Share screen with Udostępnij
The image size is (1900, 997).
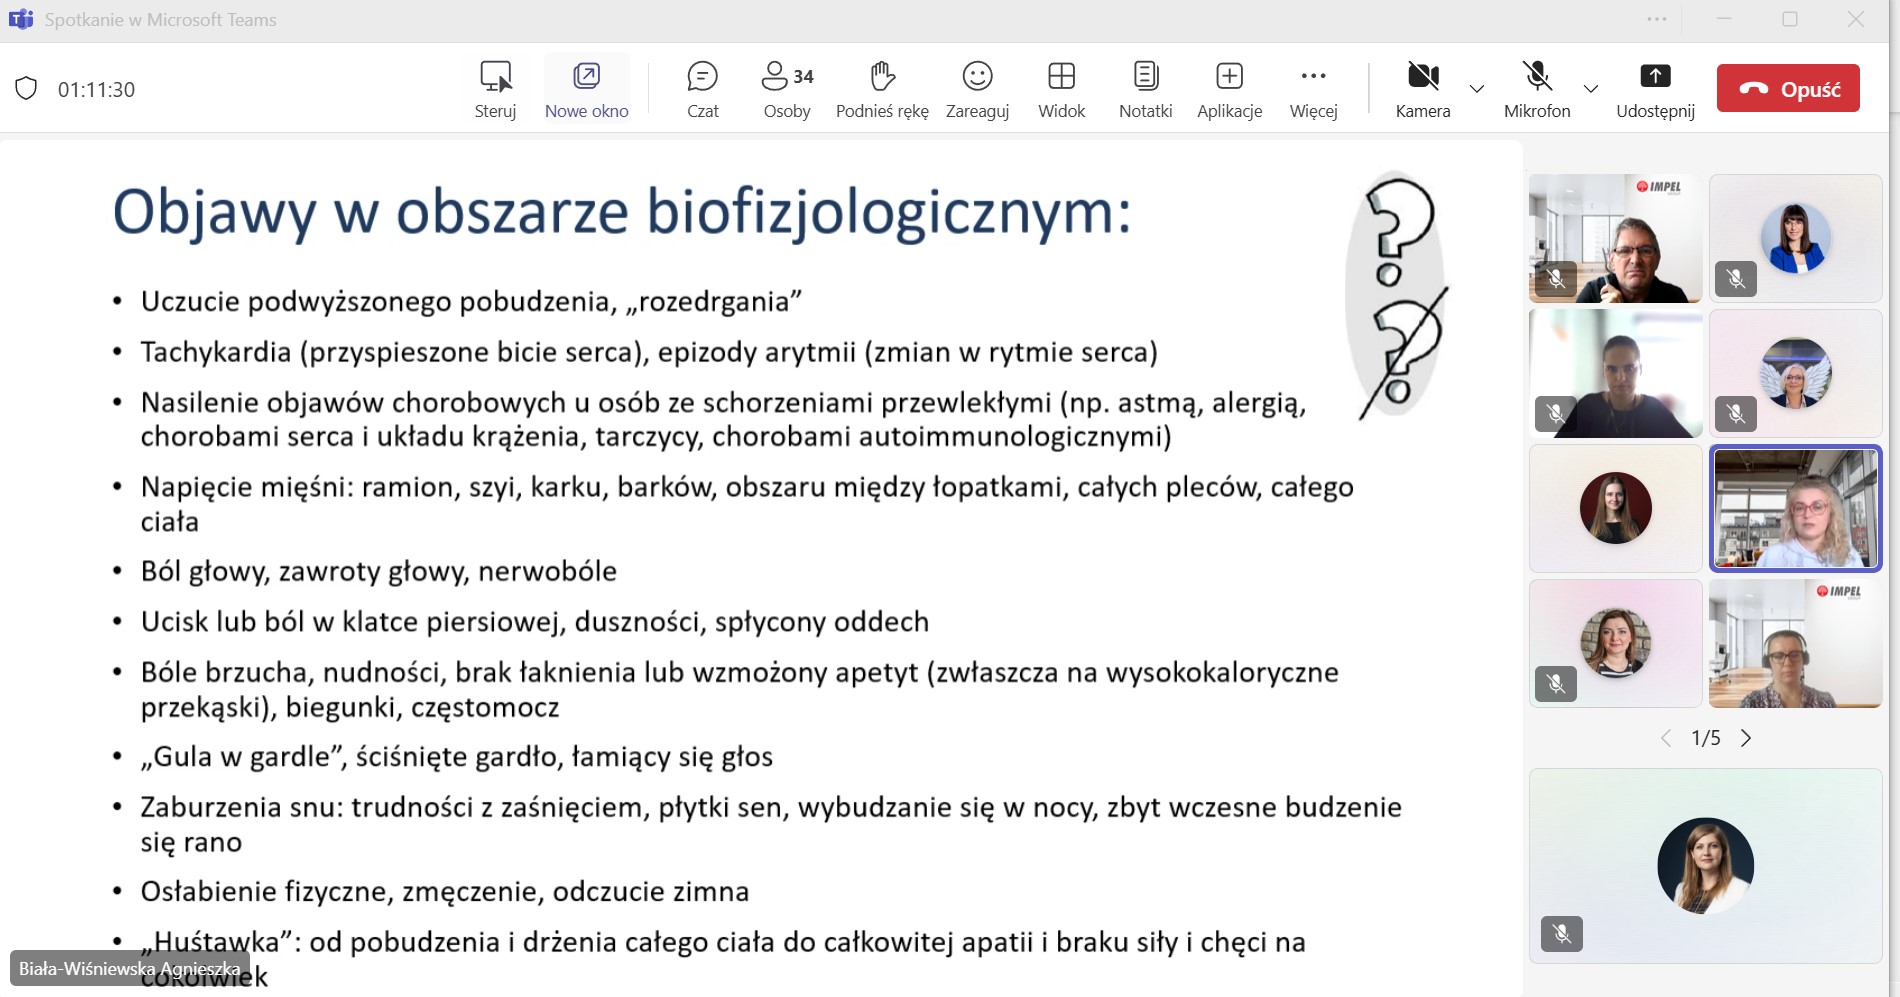pyautogui.click(x=1655, y=89)
